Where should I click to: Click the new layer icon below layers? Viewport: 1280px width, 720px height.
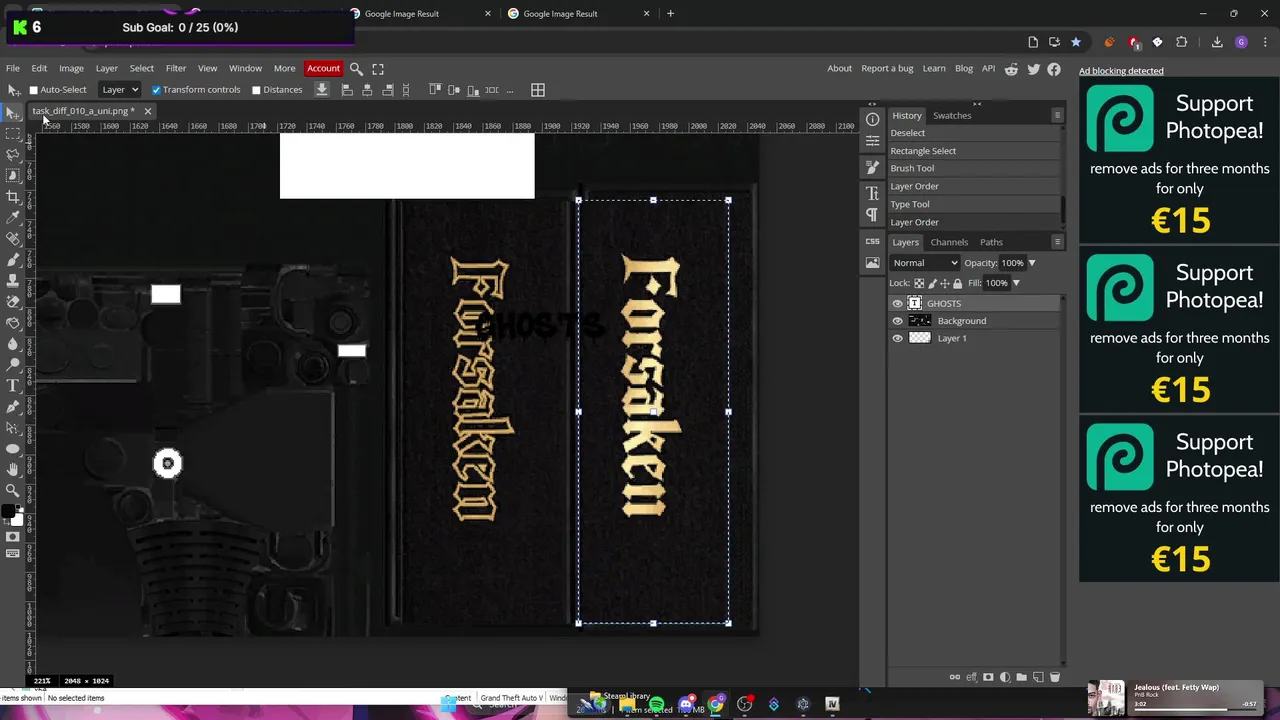coord(1038,677)
